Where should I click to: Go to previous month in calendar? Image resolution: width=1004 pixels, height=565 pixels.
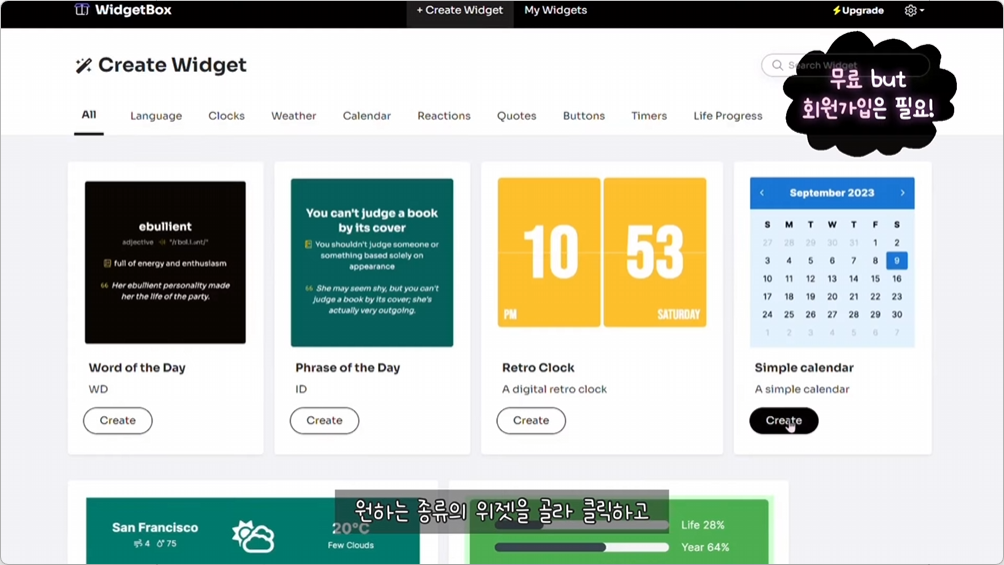point(762,193)
